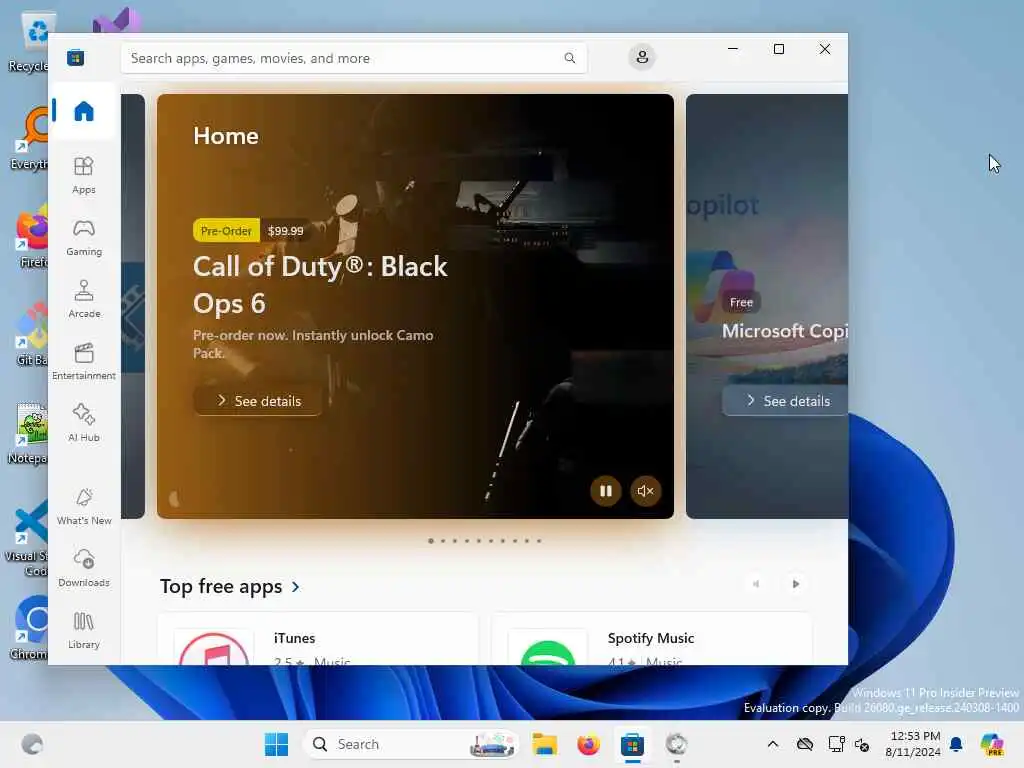Click the Pre-Order badge
The image size is (1024, 768).
(x=226, y=231)
